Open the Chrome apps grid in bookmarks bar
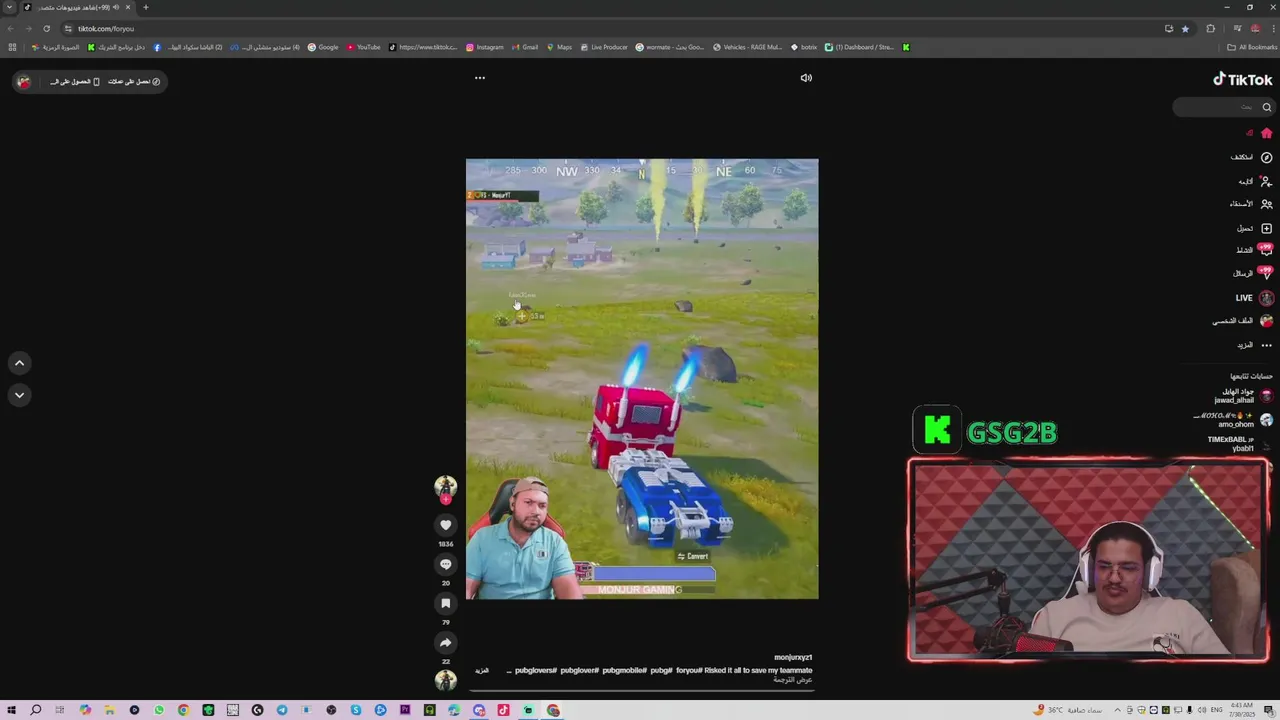Image resolution: width=1280 pixels, height=720 pixels. pos(12,47)
